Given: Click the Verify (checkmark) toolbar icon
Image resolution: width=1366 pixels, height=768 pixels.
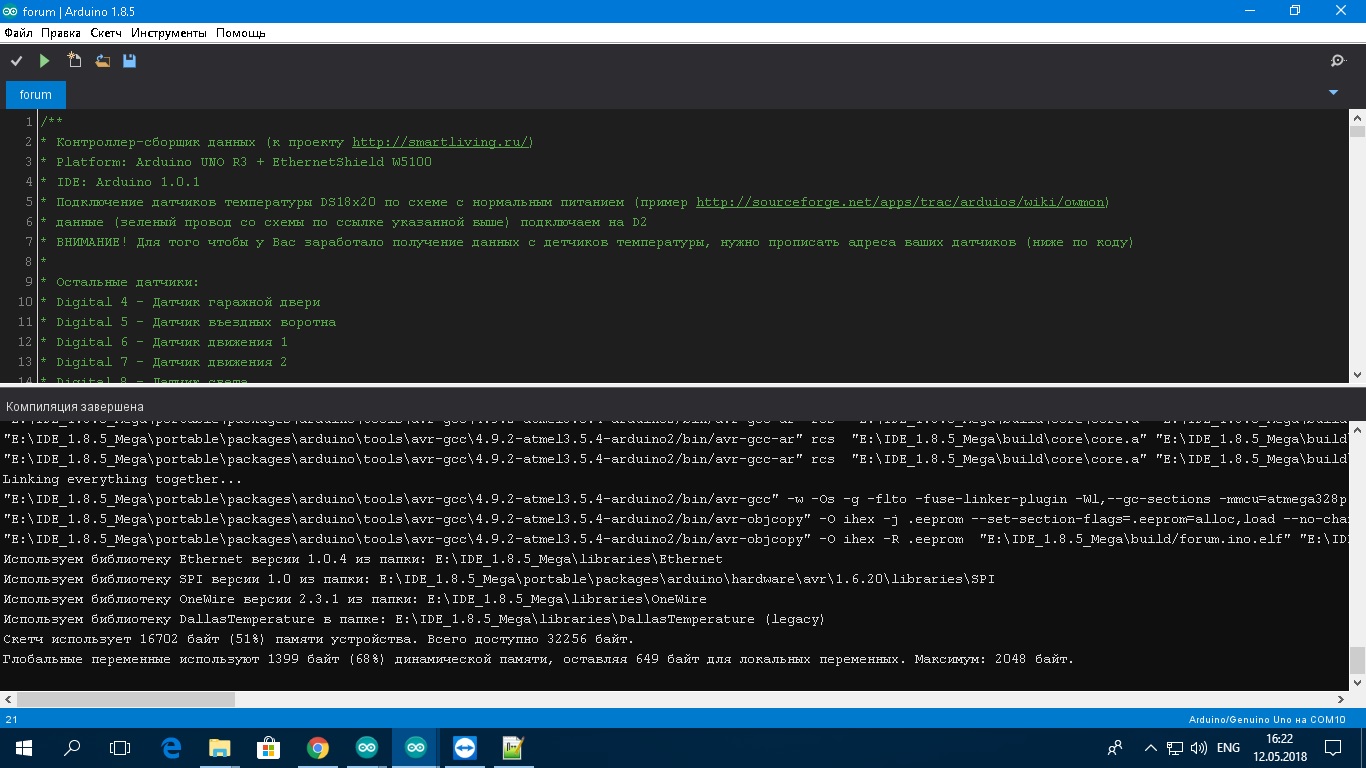Looking at the screenshot, I should (17, 61).
